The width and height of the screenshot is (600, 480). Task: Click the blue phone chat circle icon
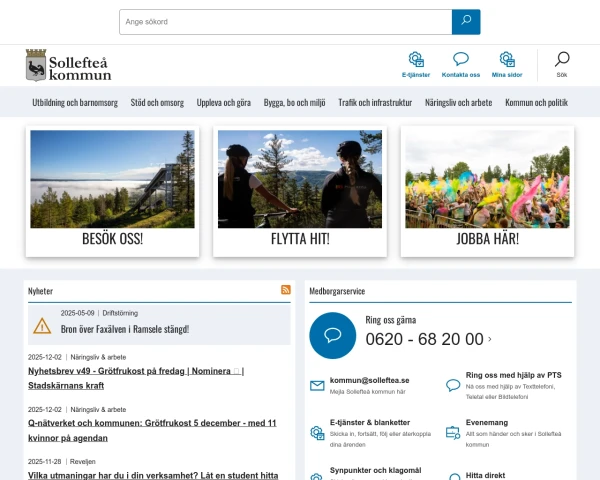[333, 335]
